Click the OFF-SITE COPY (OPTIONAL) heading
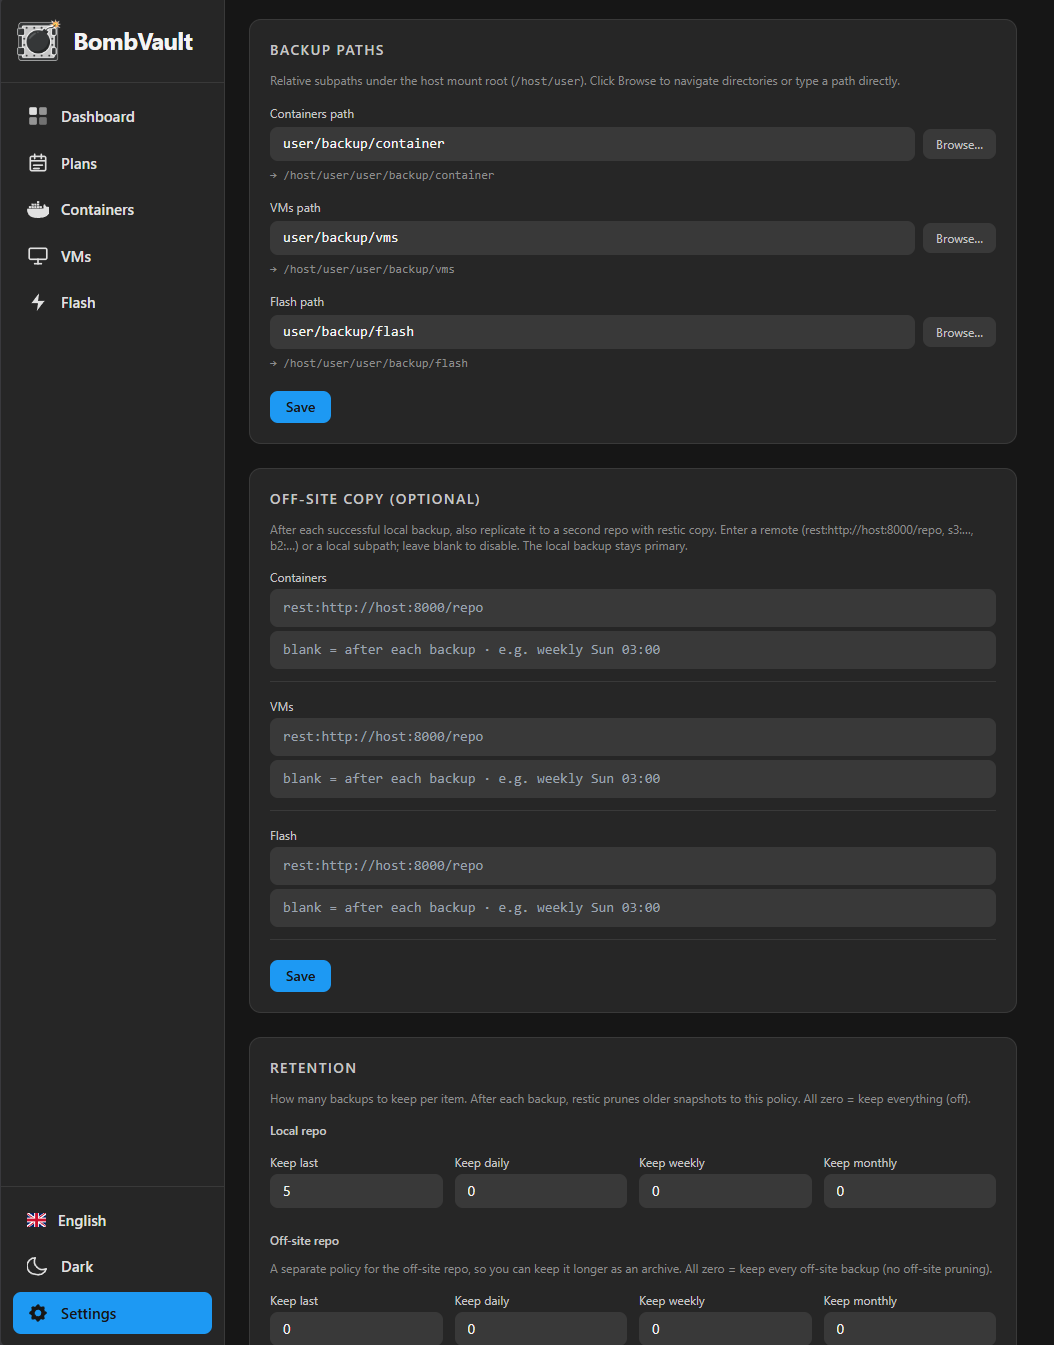The image size is (1054, 1345). [x=375, y=499]
